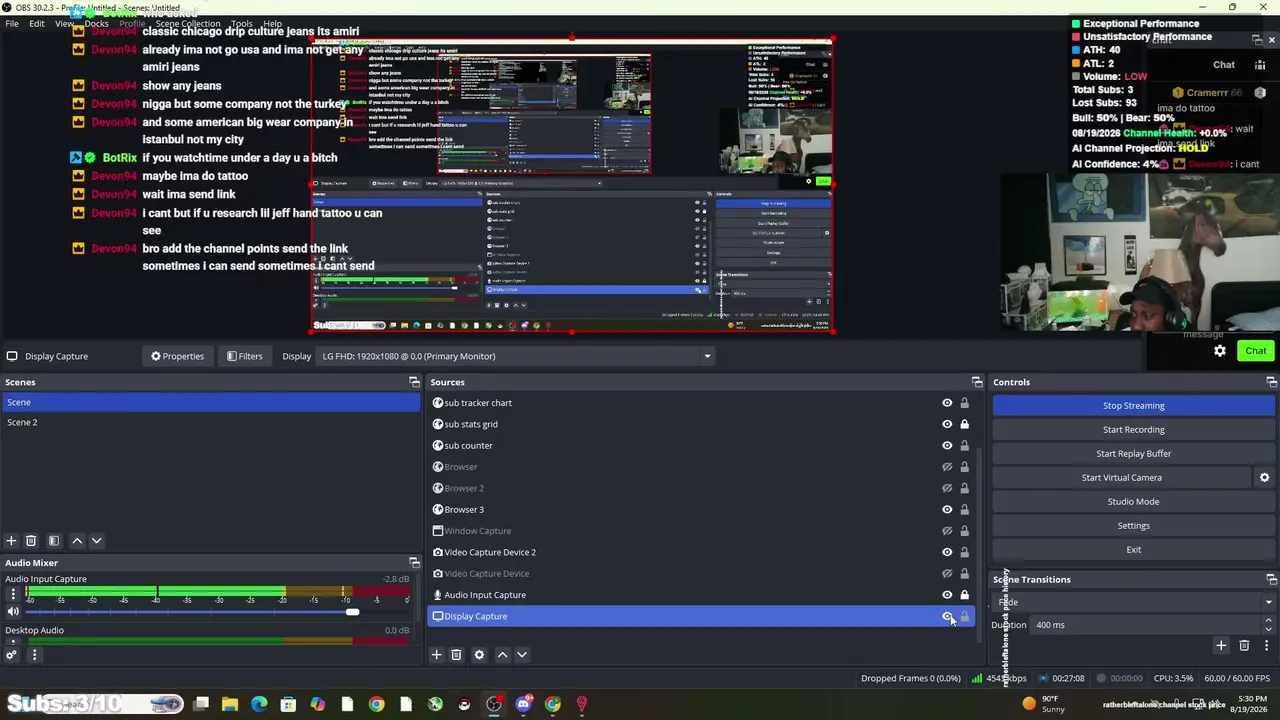Screen dimensions: 1280x720
Task: Lock the Display Capture source
Action: (964, 616)
